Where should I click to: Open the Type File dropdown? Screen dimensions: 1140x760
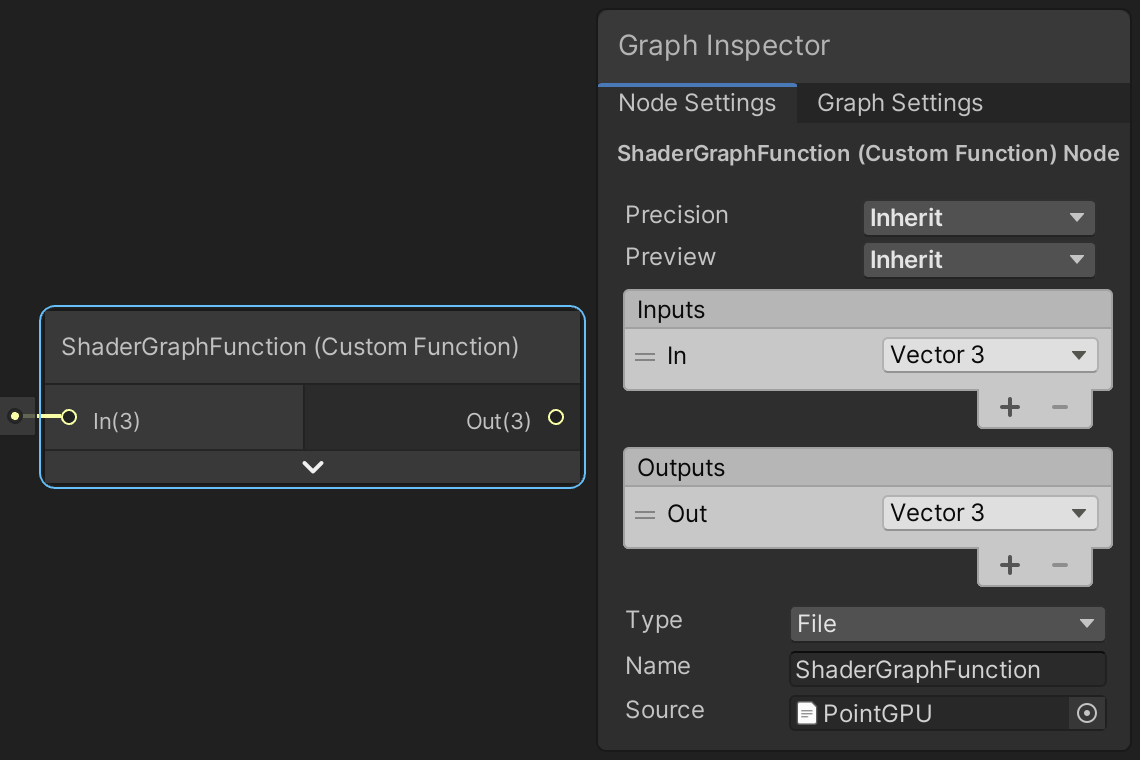(x=946, y=623)
